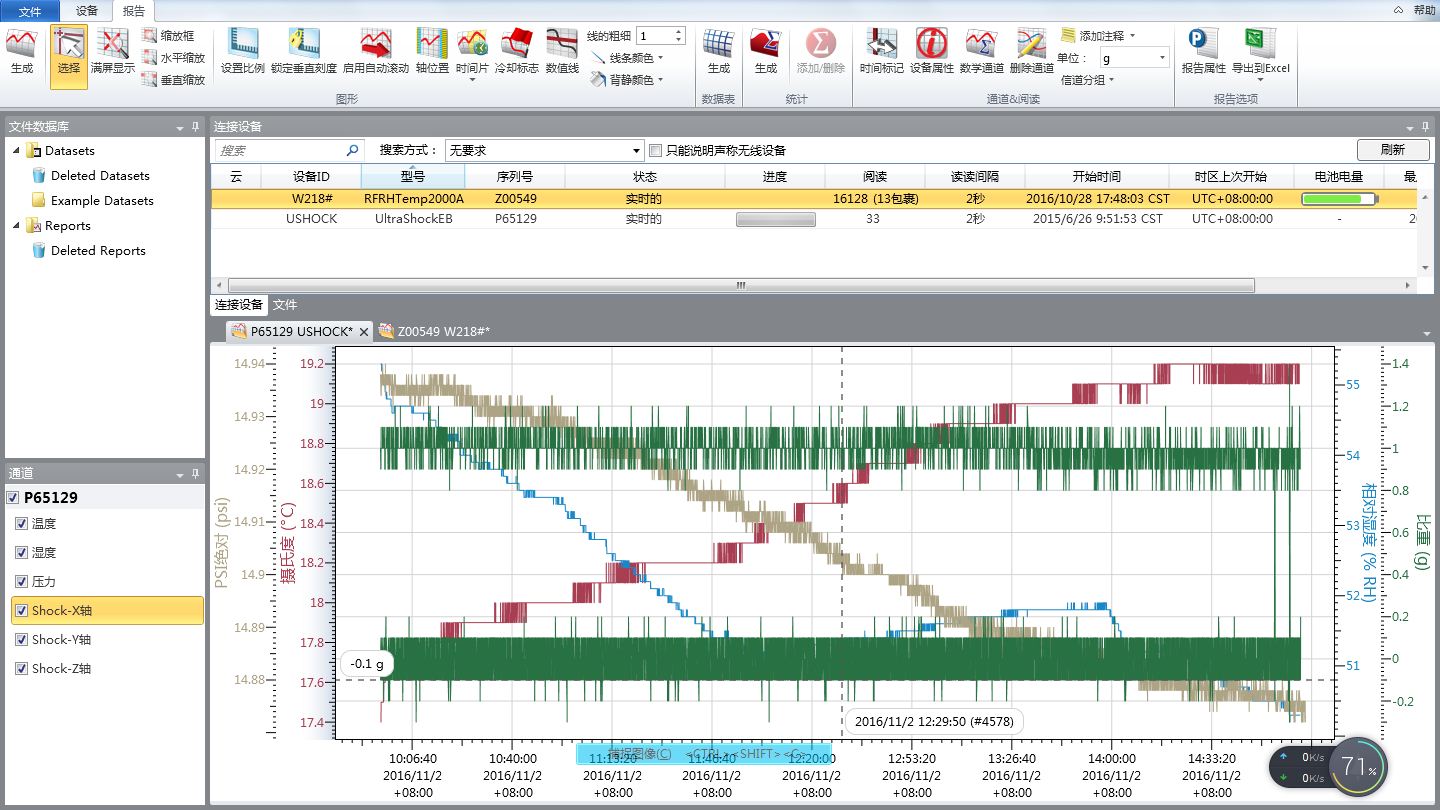The image size is (1440, 810).
Task: Click the 刷新 refresh button
Action: coord(1392,150)
